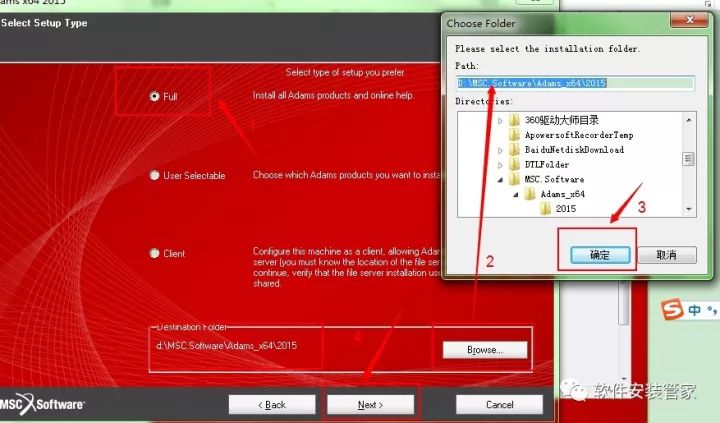This screenshot has width=720, height=423.
Task: Click the Adams_x64 folder icon
Action: (530, 194)
